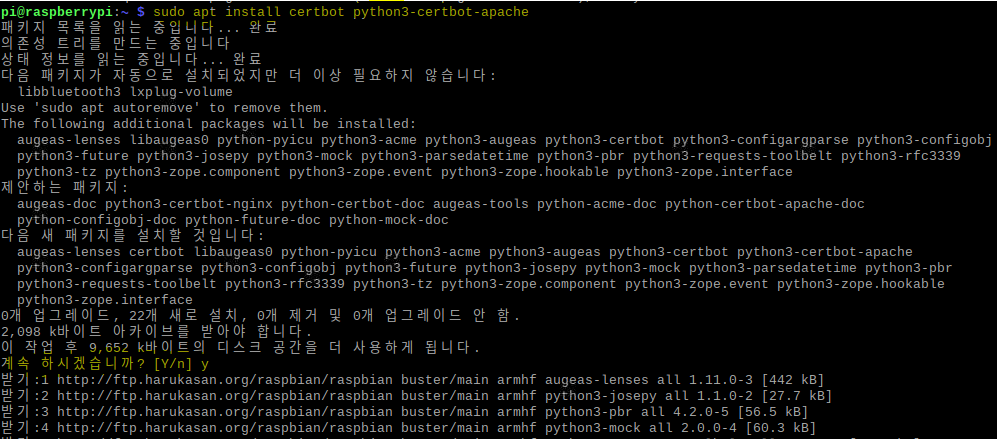Click the '[442 kB]' size of augeas-lenses

pos(792,380)
